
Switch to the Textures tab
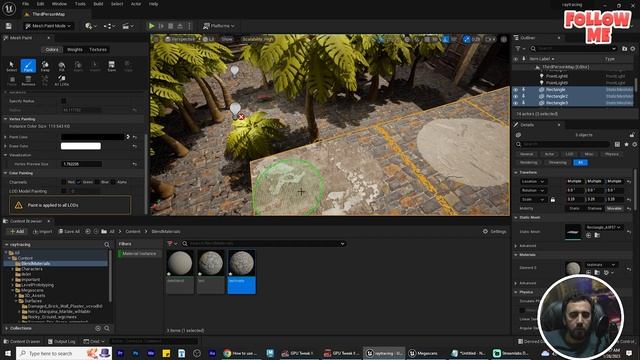98,49
